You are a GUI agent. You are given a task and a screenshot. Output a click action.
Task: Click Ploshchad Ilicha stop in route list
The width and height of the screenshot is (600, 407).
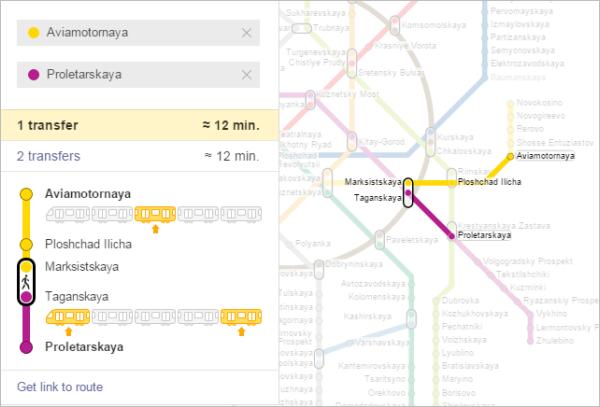(88, 244)
